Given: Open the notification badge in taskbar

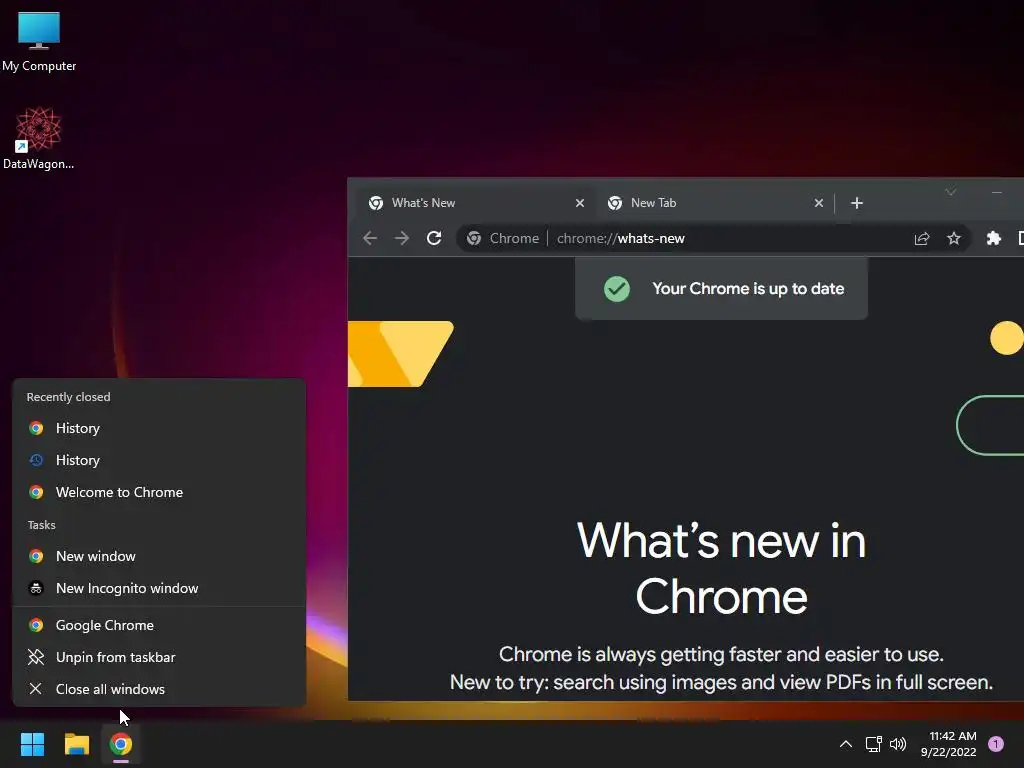Looking at the screenshot, I should (x=996, y=744).
